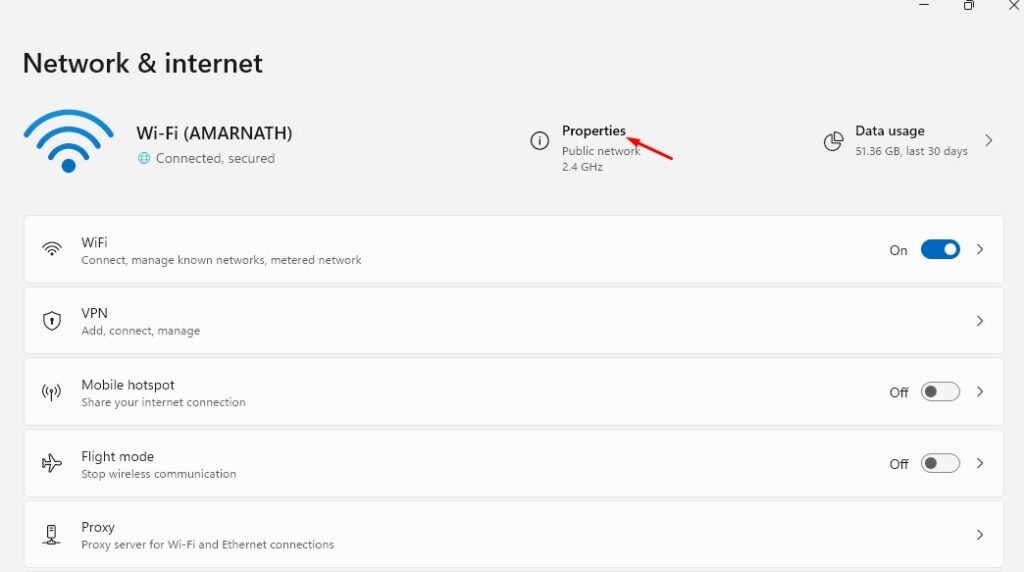Expand the WiFi settings chevron
This screenshot has height=572, width=1024.
(x=980, y=249)
